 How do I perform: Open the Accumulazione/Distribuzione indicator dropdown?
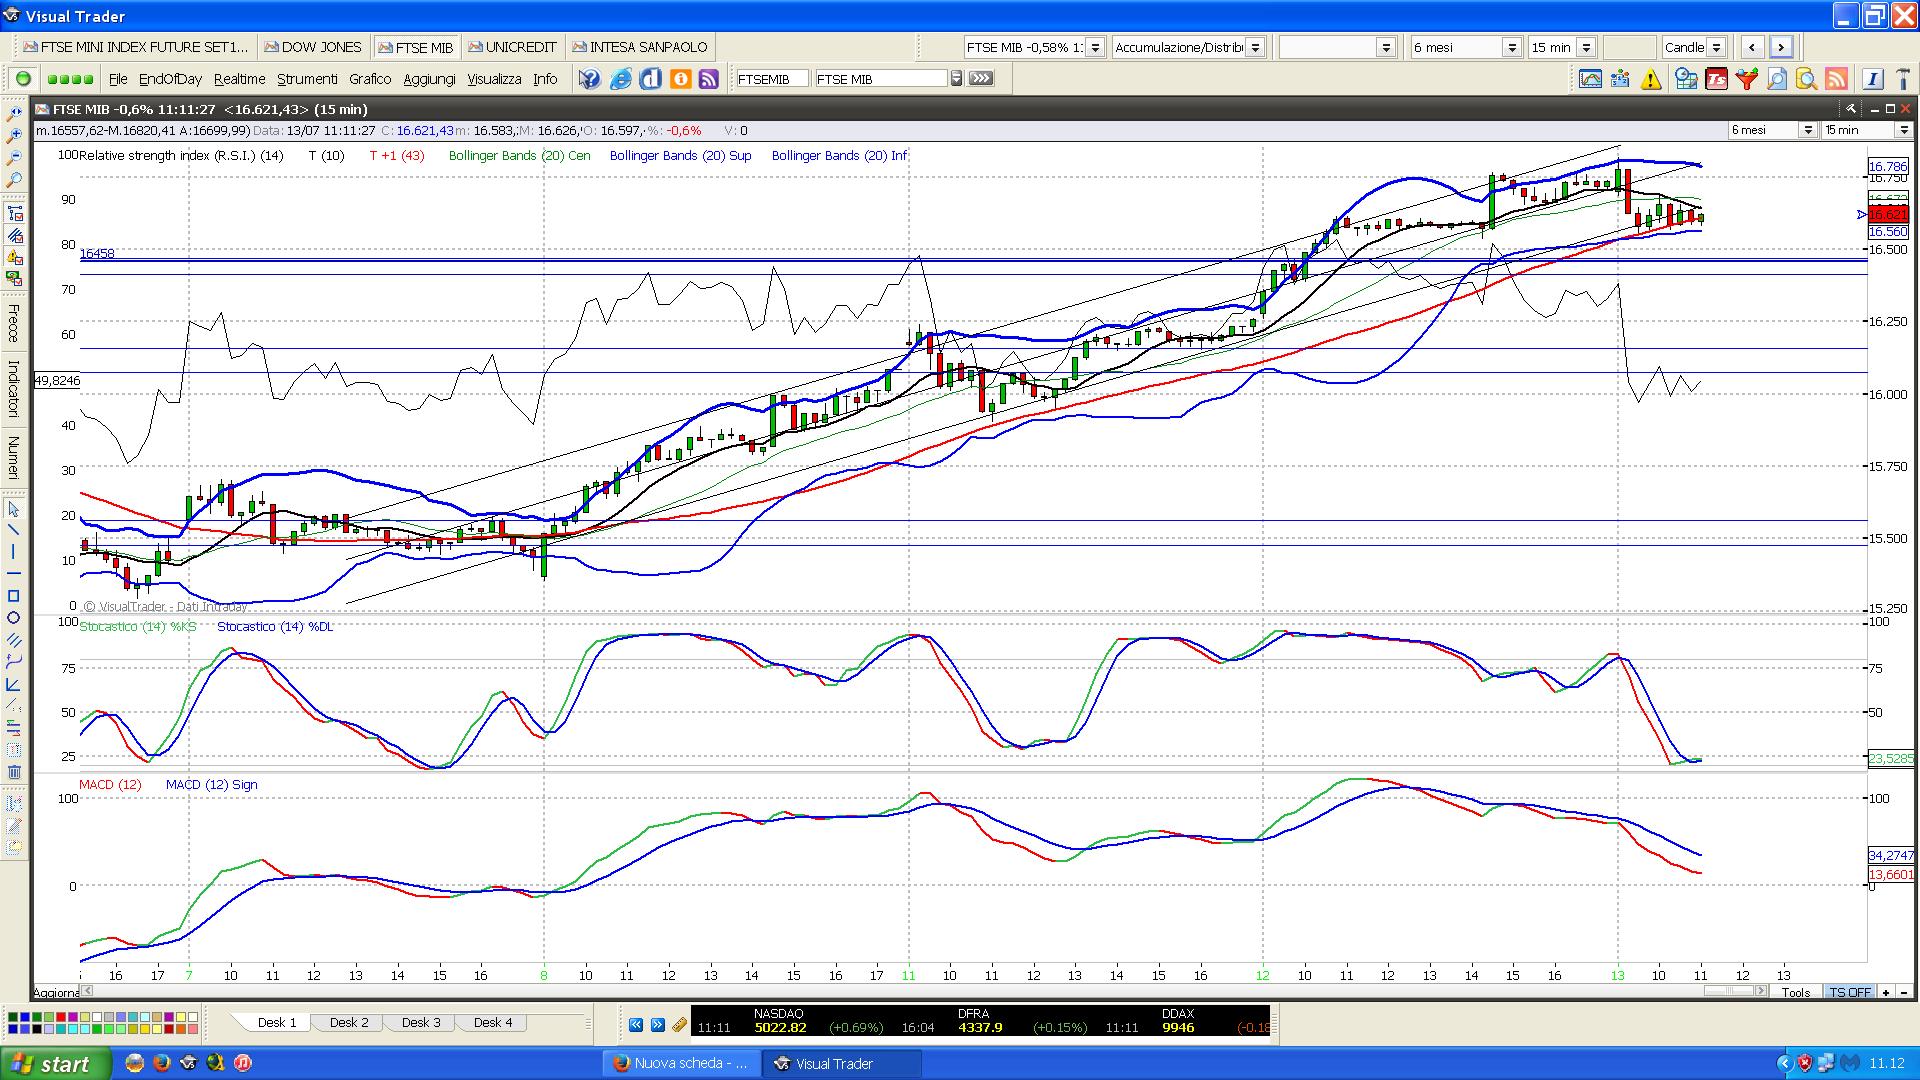1255,47
